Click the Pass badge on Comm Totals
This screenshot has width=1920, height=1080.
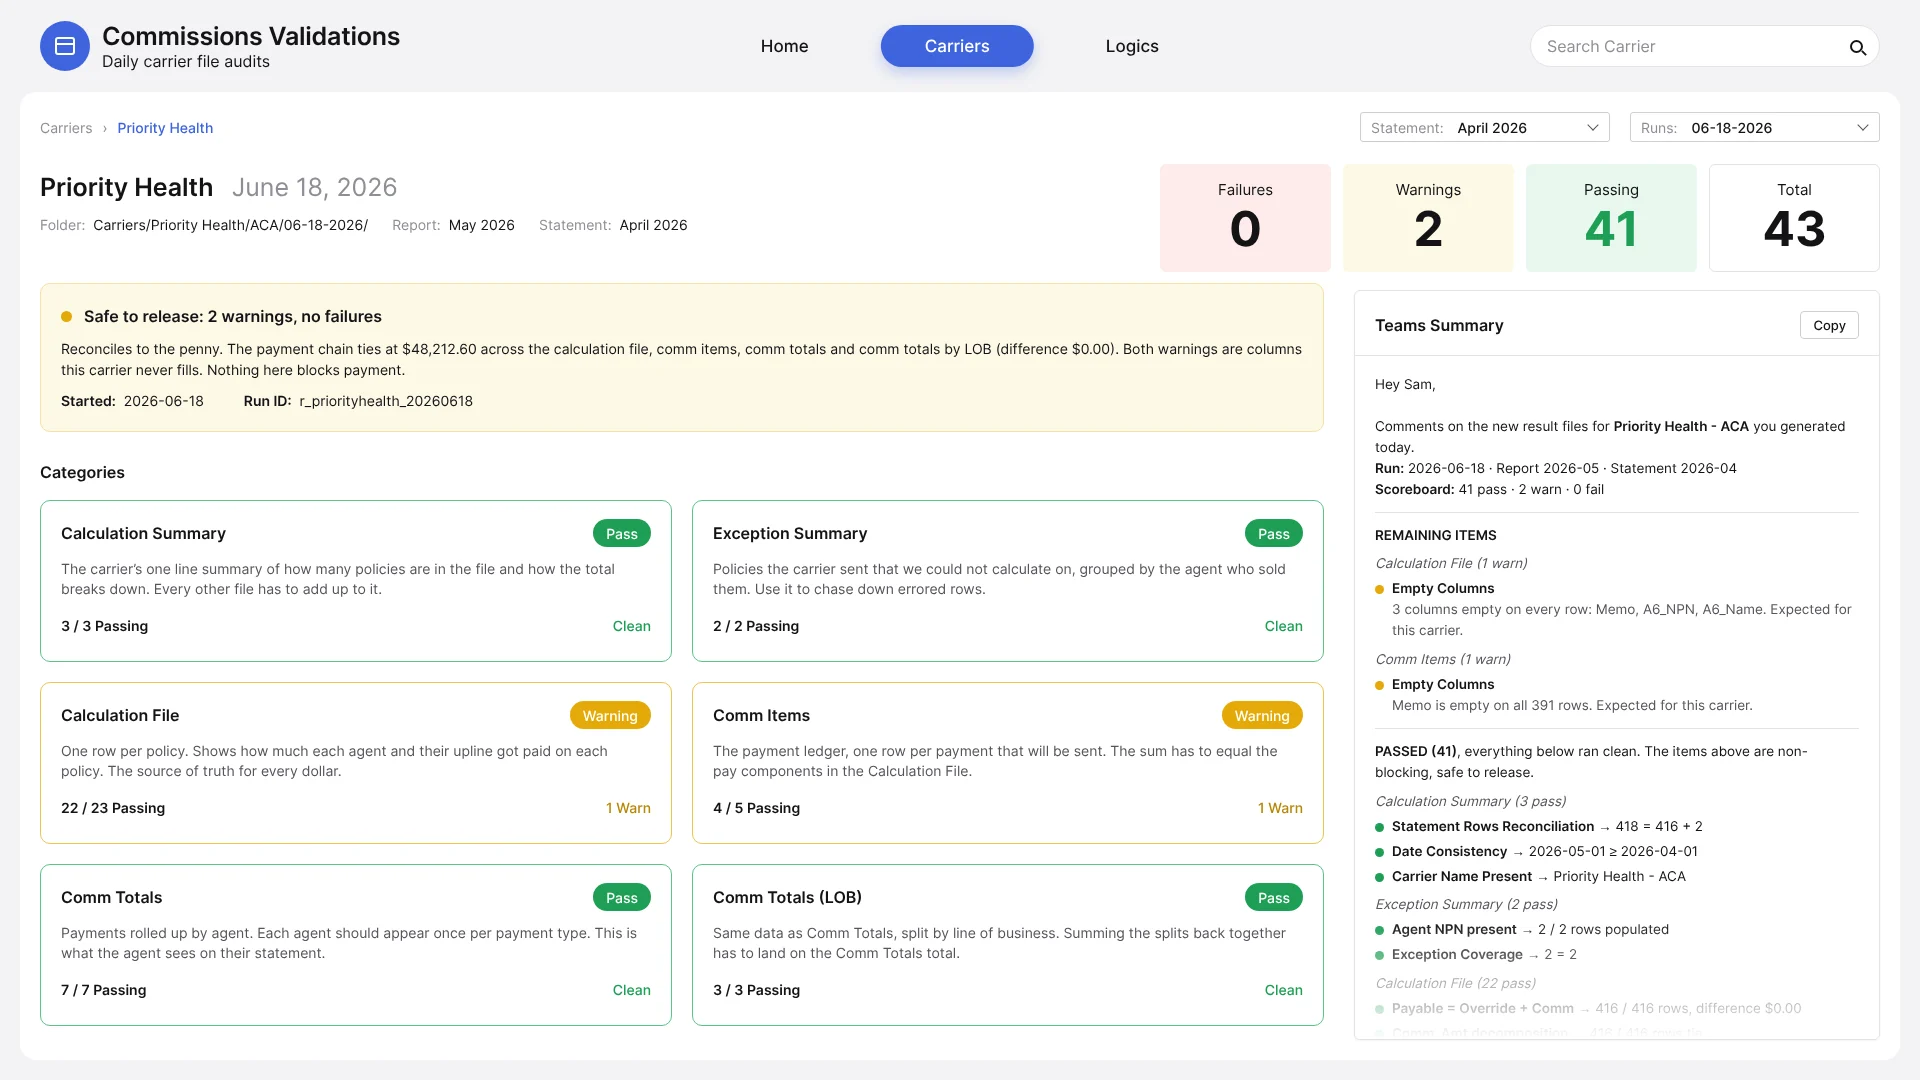621,898
